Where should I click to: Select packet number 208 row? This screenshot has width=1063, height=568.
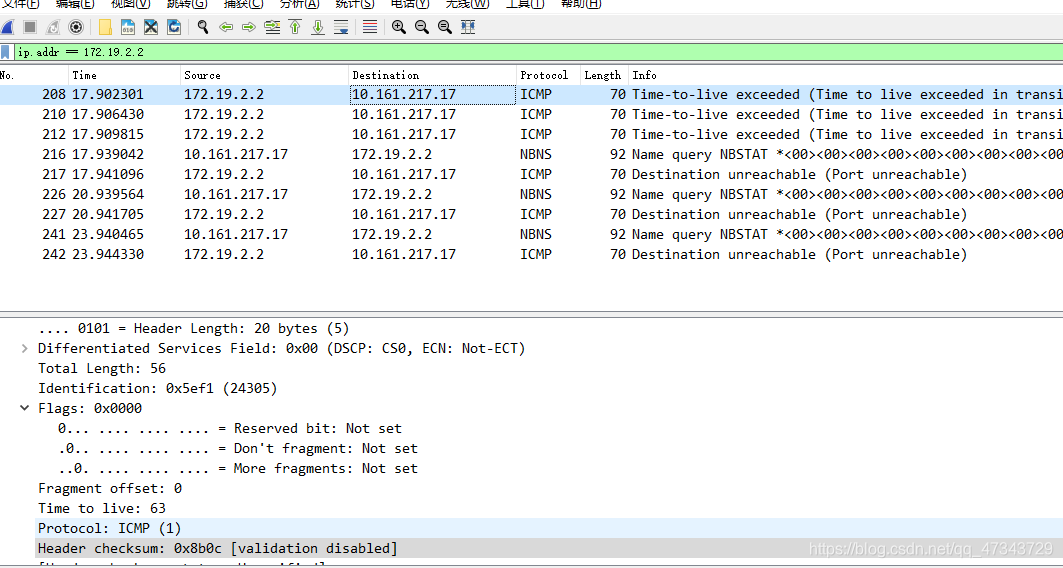pyautogui.click(x=532, y=94)
